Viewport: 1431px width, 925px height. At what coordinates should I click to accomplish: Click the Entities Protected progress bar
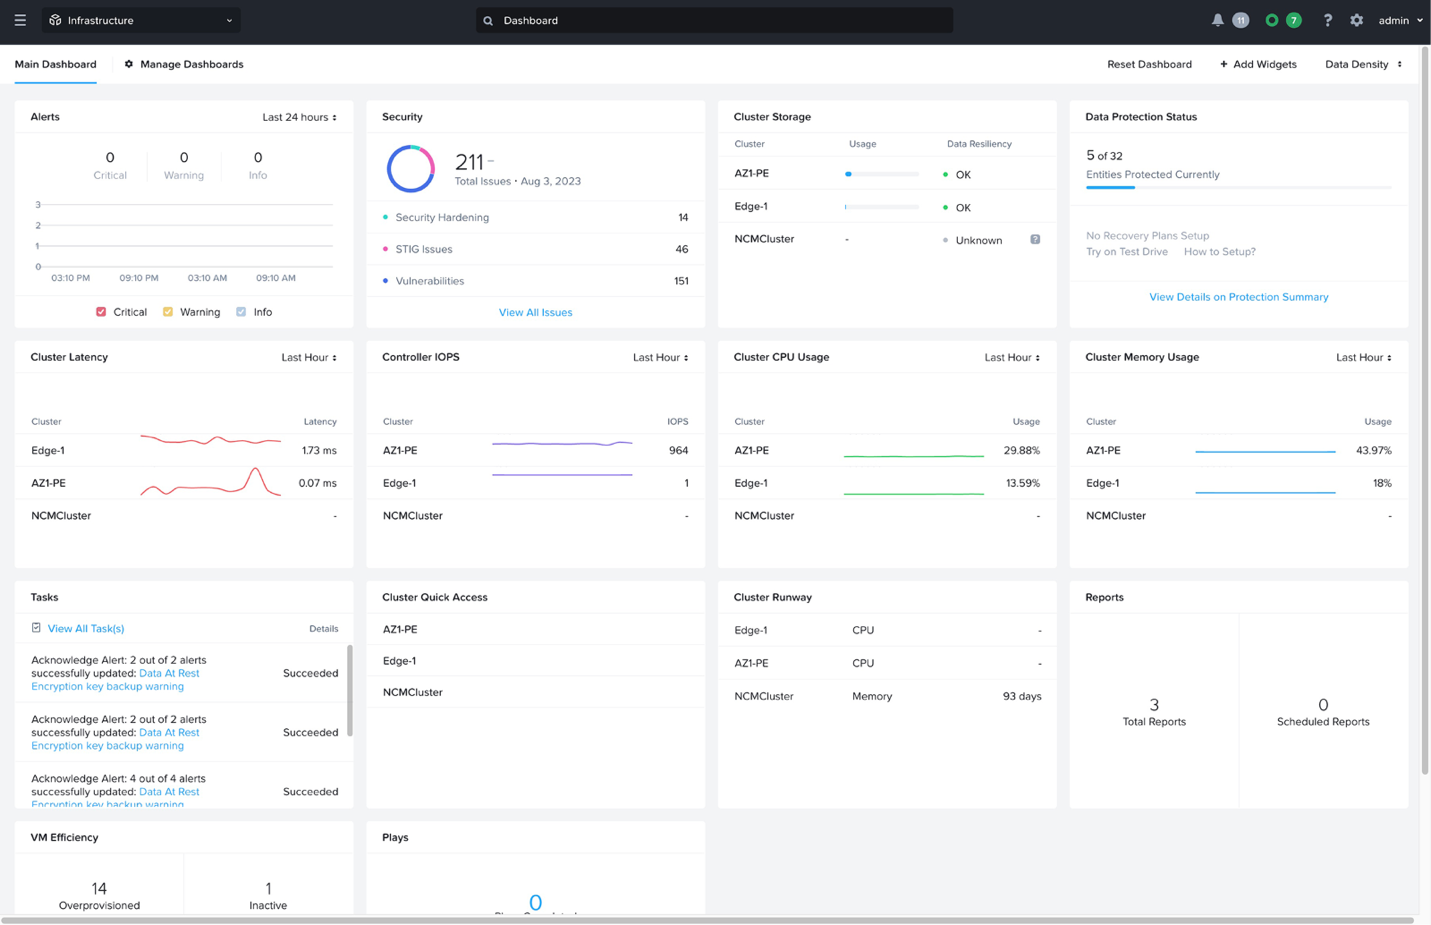pyautogui.click(x=1238, y=187)
